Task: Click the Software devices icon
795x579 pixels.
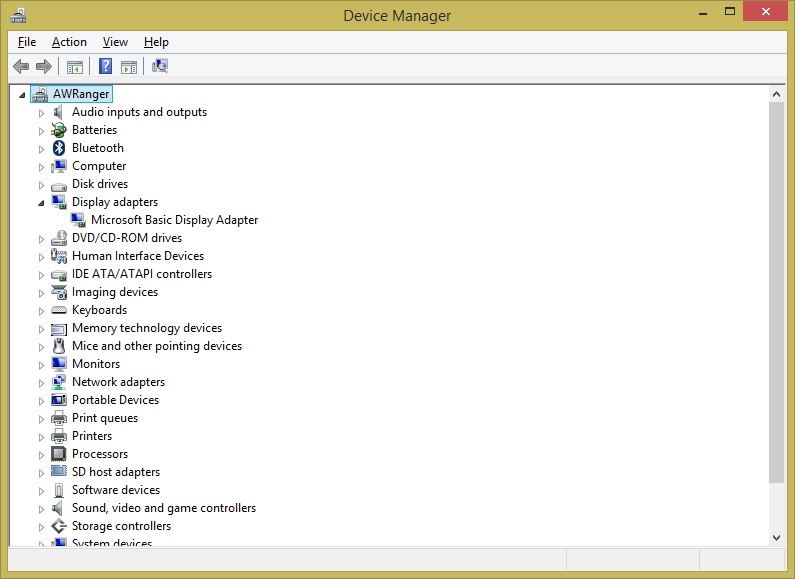Action: pyautogui.click(x=59, y=490)
